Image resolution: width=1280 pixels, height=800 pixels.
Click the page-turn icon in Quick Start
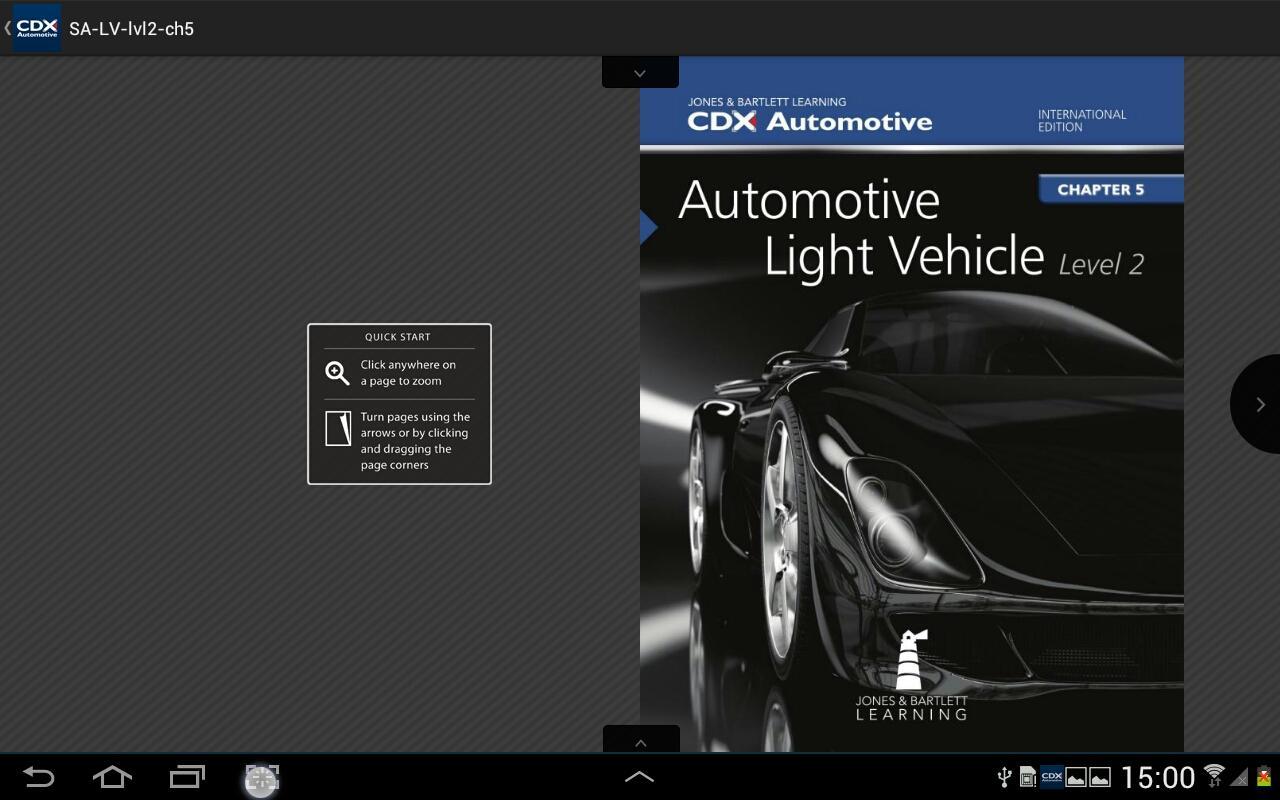338,428
